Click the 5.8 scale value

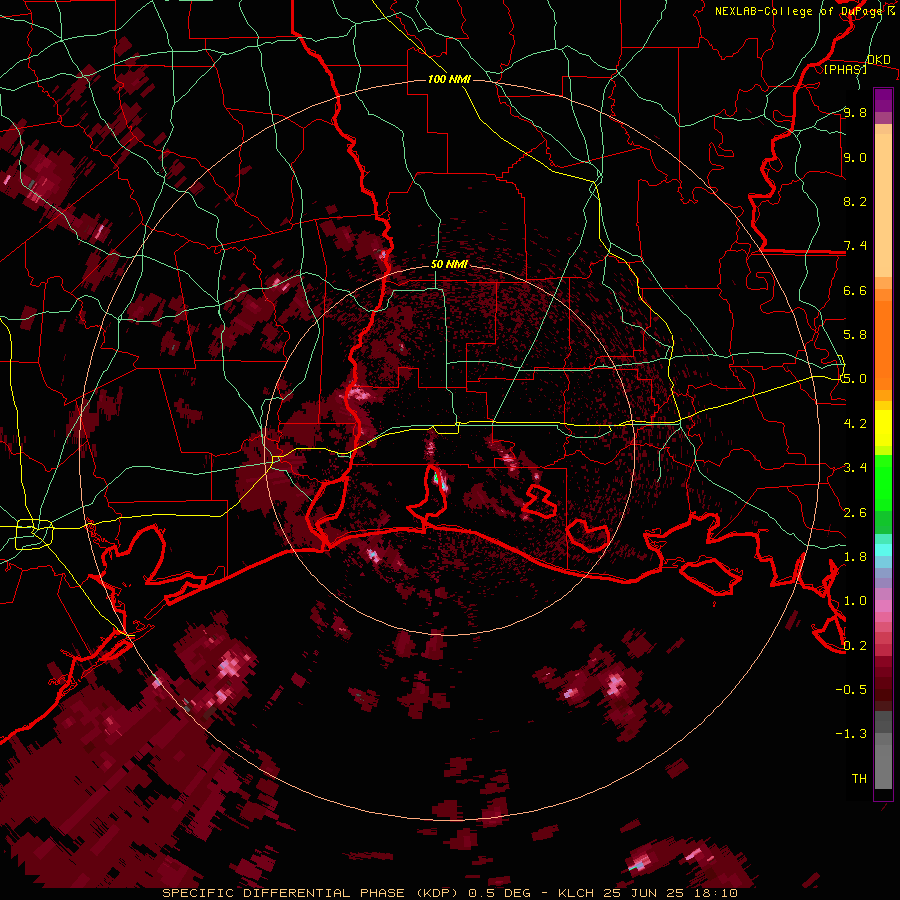pyautogui.click(x=855, y=334)
